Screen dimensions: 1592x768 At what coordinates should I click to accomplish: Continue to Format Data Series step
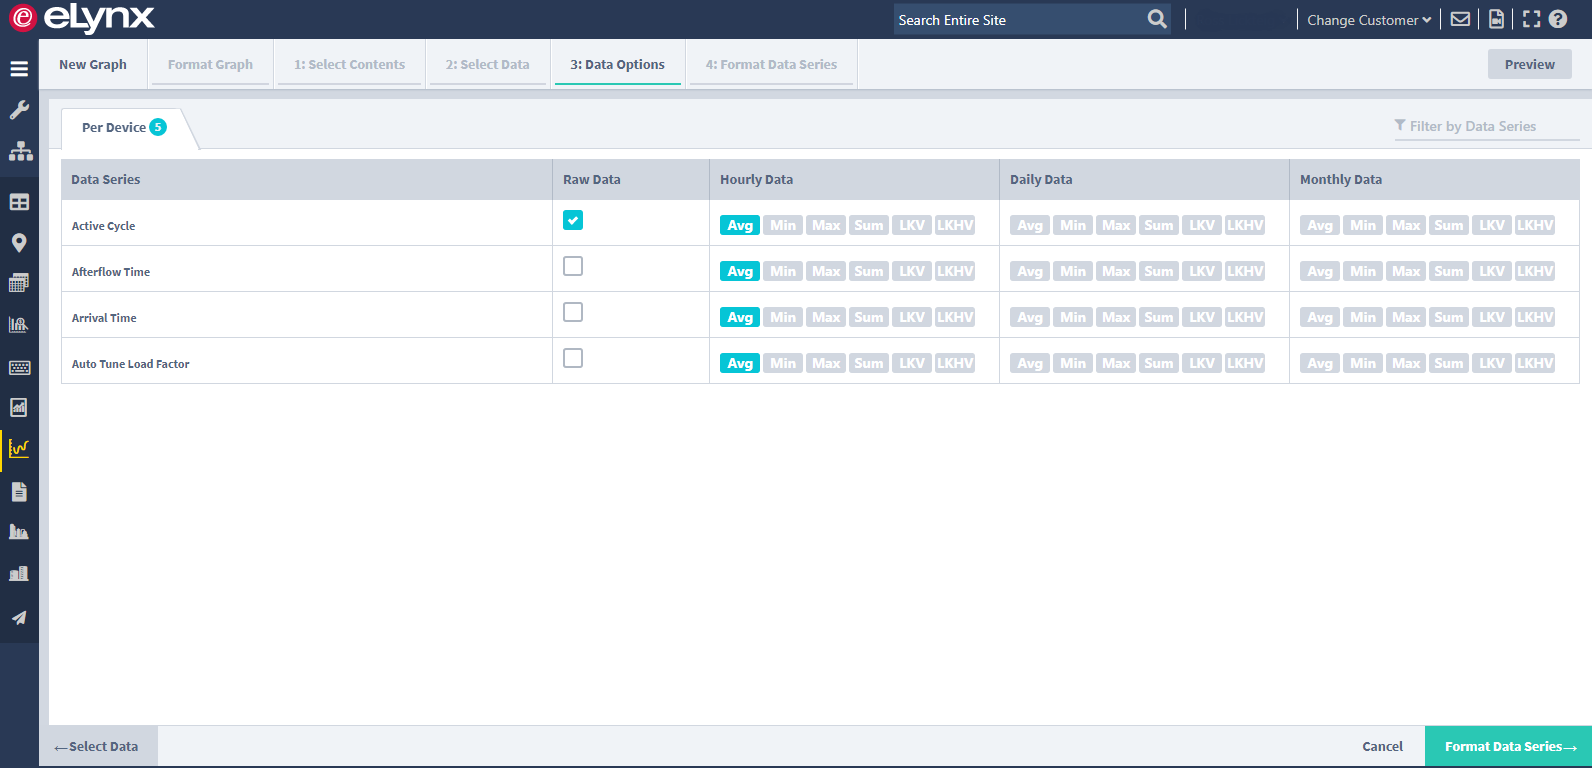pos(1508,746)
